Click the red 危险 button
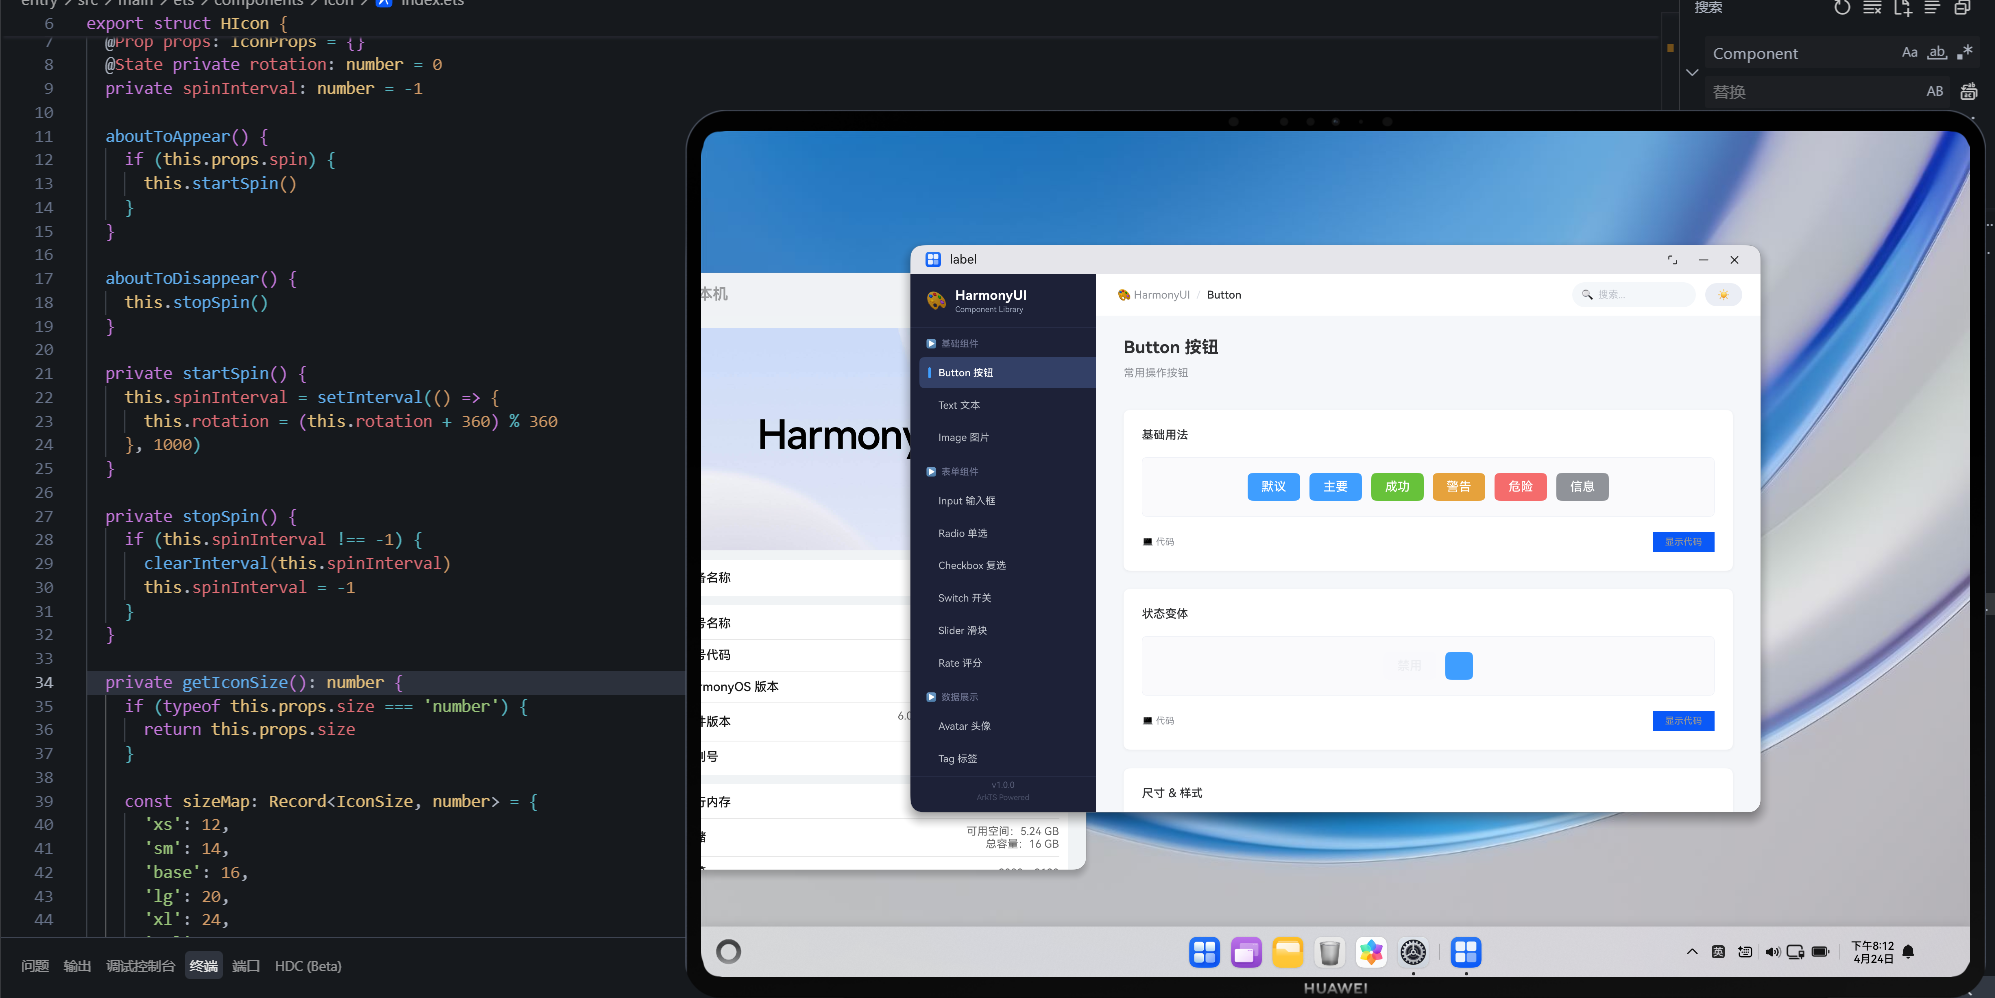This screenshot has width=1995, height=998. (1521, 487)
